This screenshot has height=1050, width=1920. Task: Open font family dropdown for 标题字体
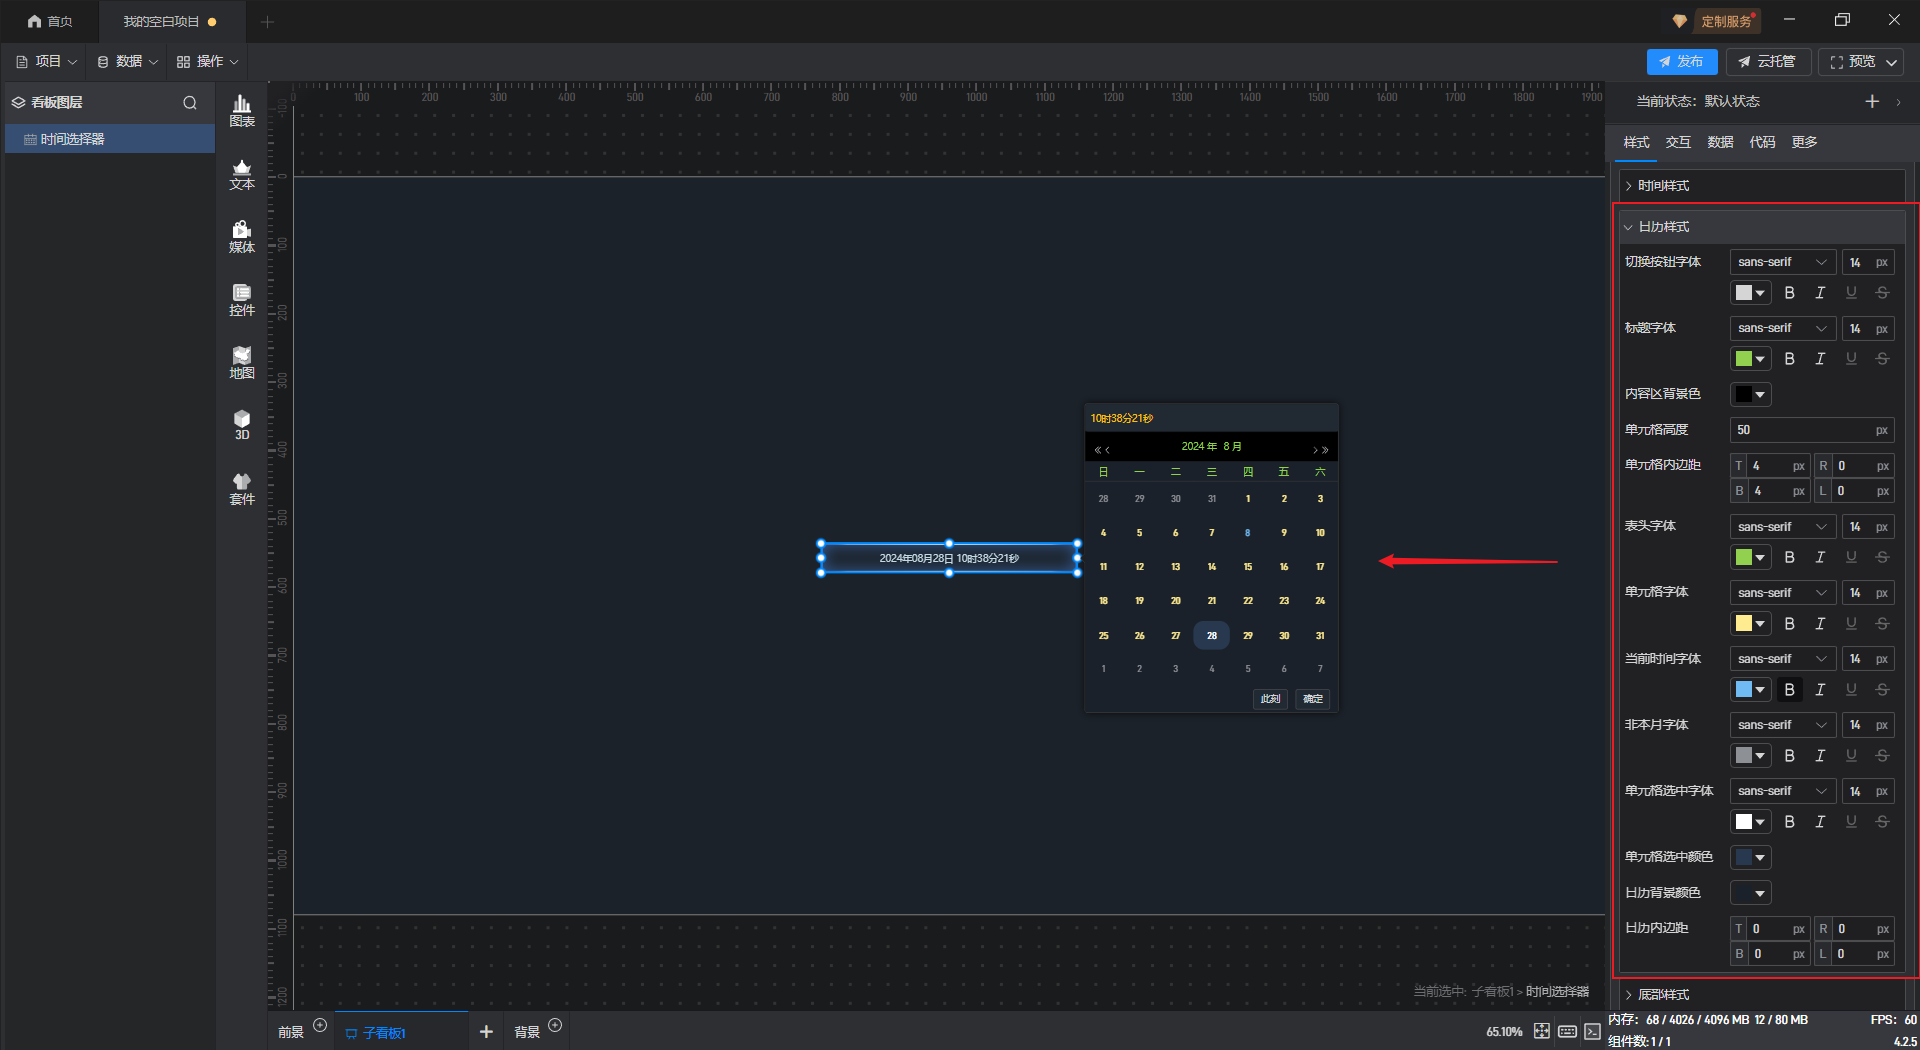point(1782,328)
